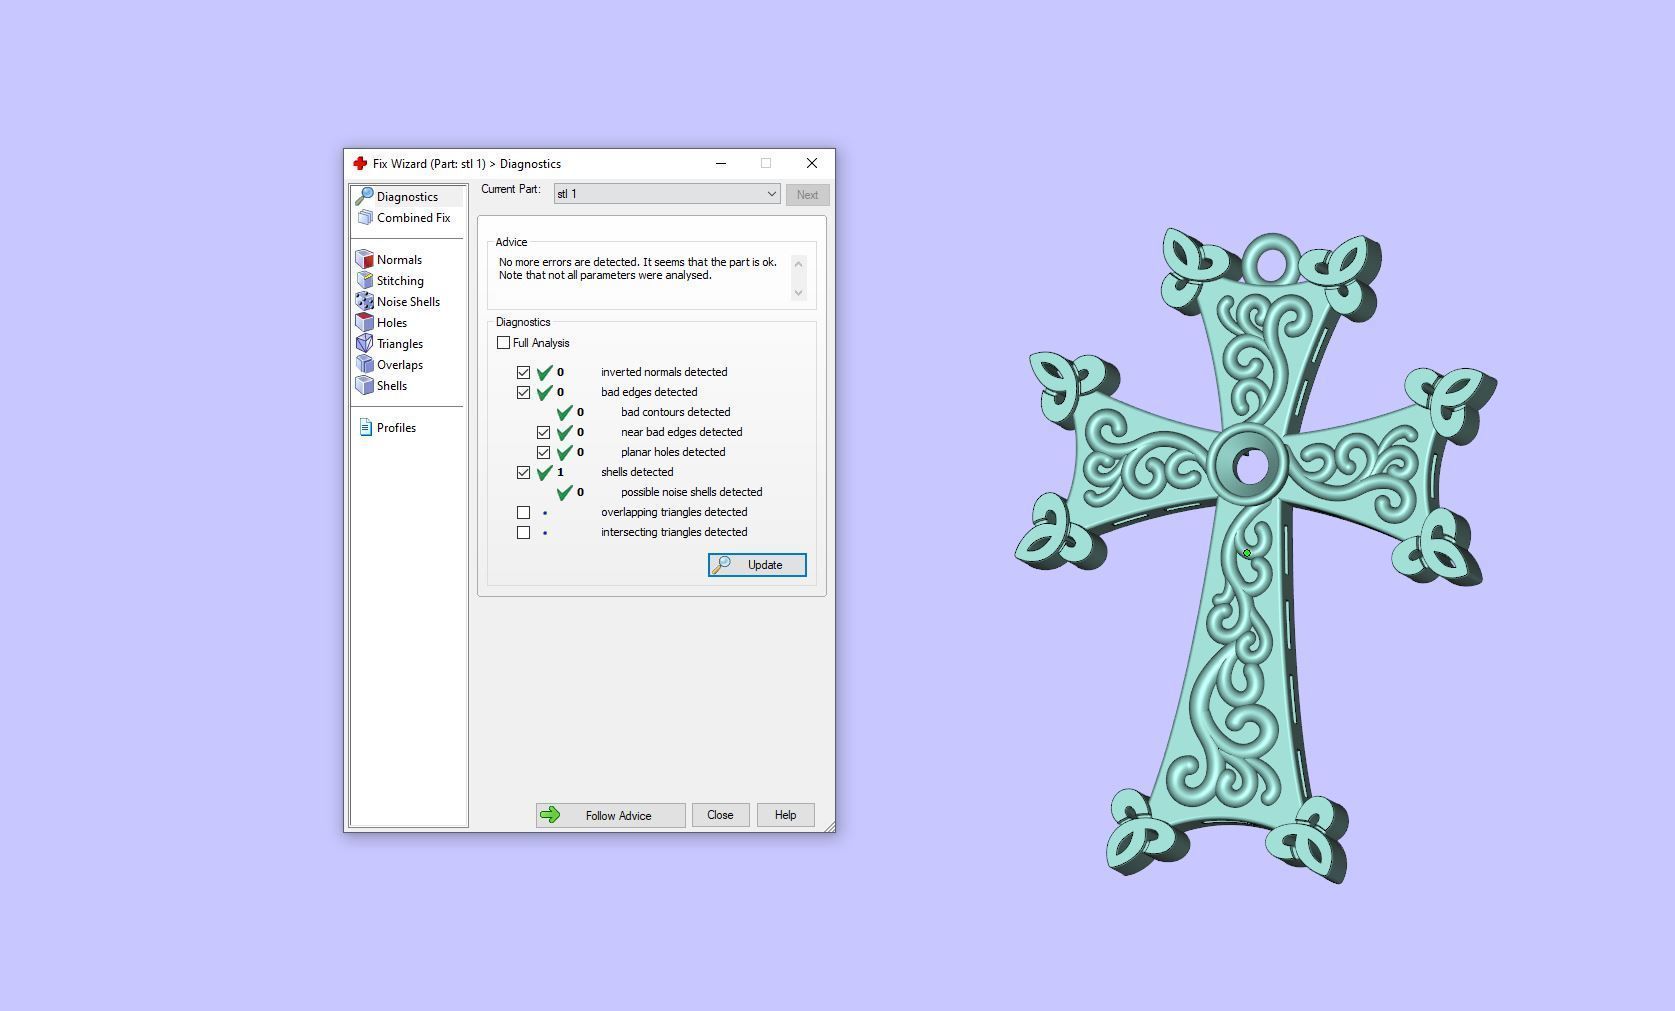Click the 'bad contours detected' label
The width and height of the screenshot is (1675, 1011).
coord(676,412)
